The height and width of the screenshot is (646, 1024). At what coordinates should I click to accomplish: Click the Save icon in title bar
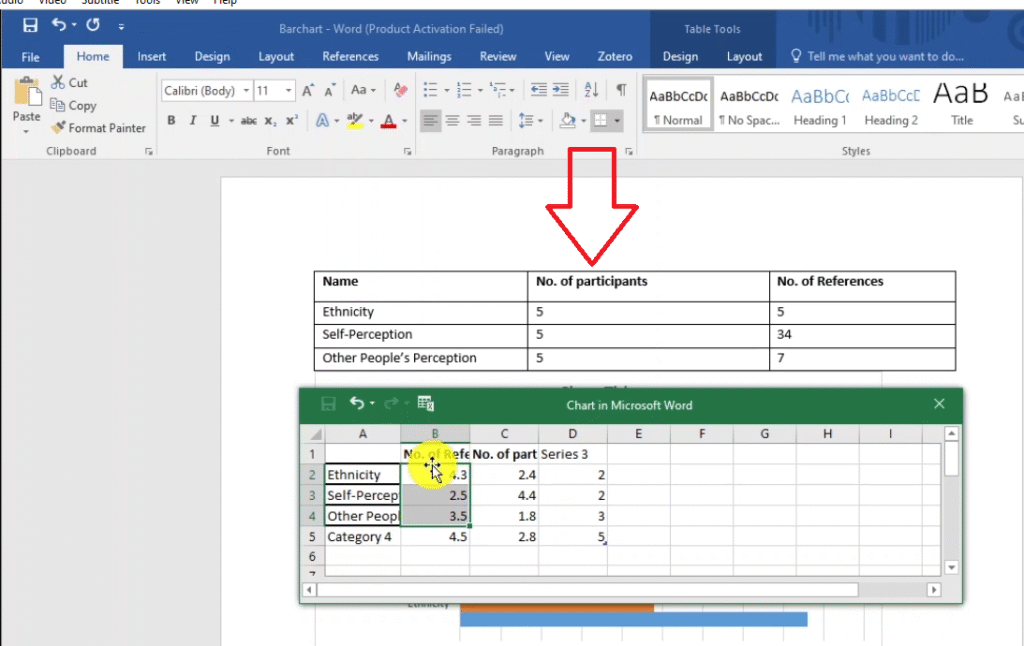pos(30,25)
